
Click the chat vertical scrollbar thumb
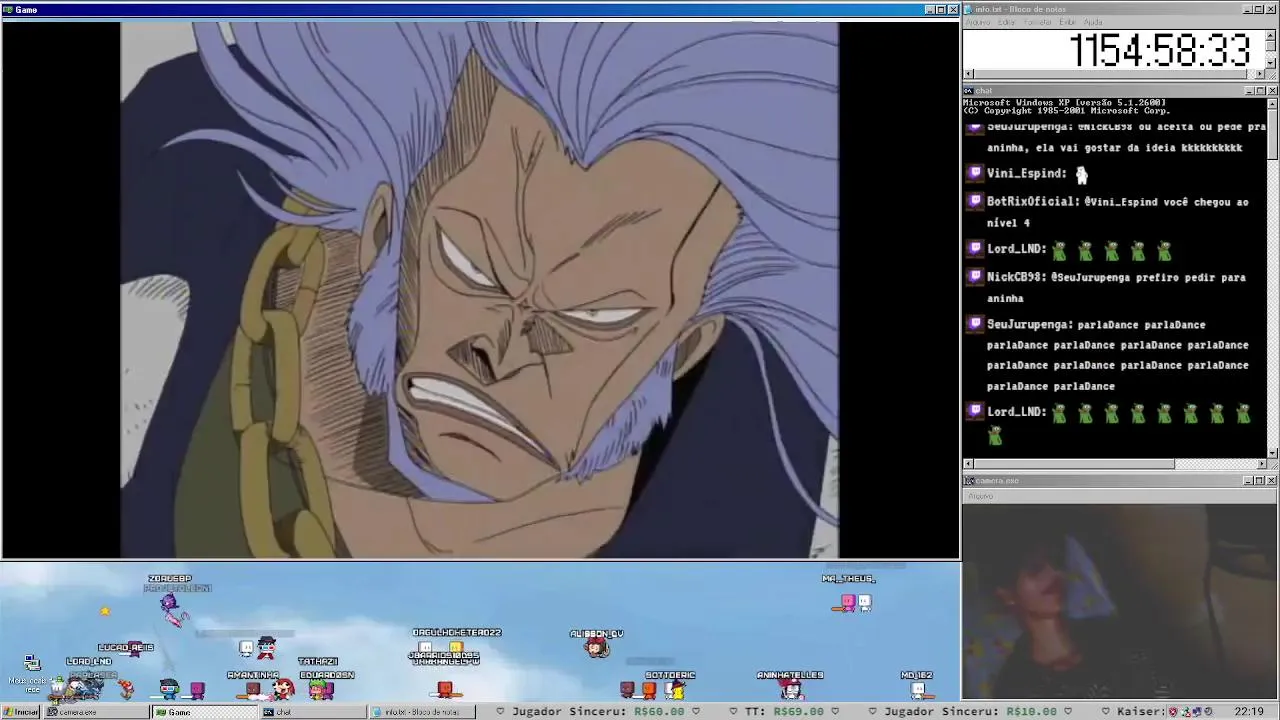coord(1272,133)
